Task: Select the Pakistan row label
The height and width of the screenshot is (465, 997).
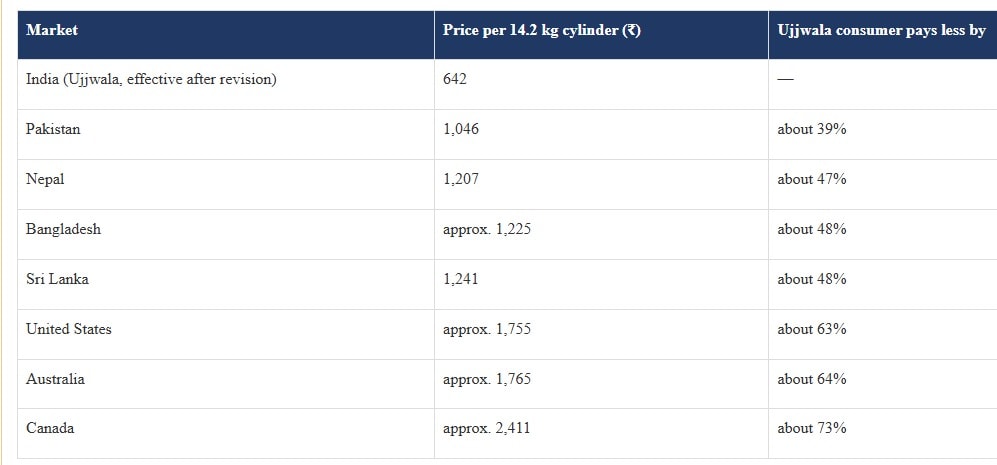Action: [x=53, y=129]
